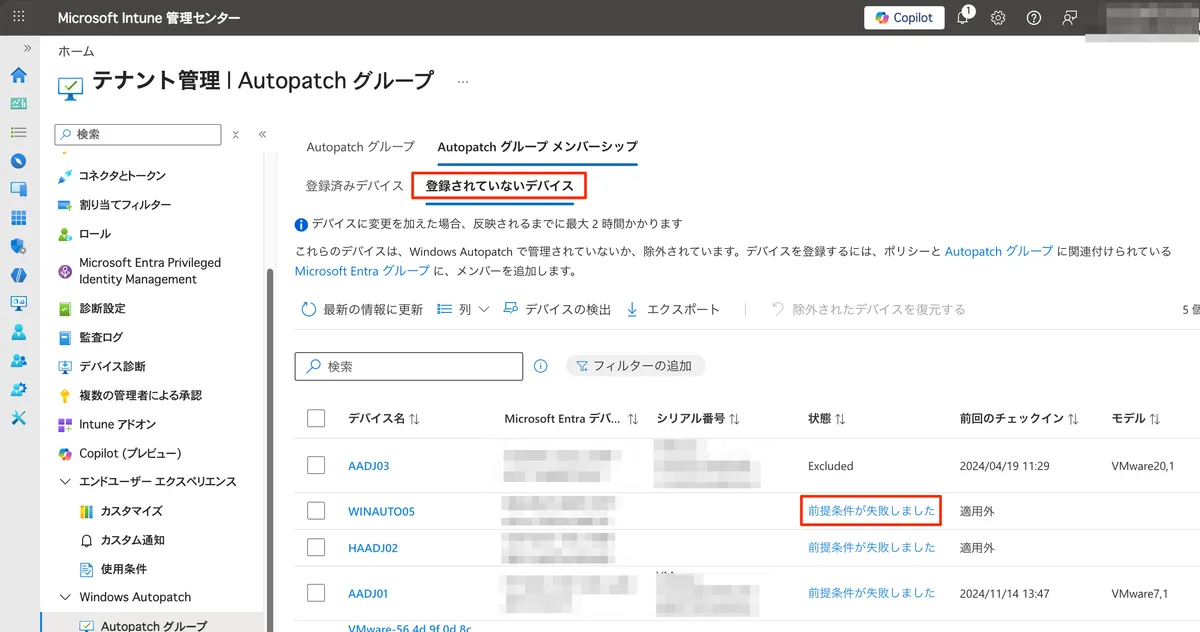Expand the left rail with top chevrons

coord(27,48)
